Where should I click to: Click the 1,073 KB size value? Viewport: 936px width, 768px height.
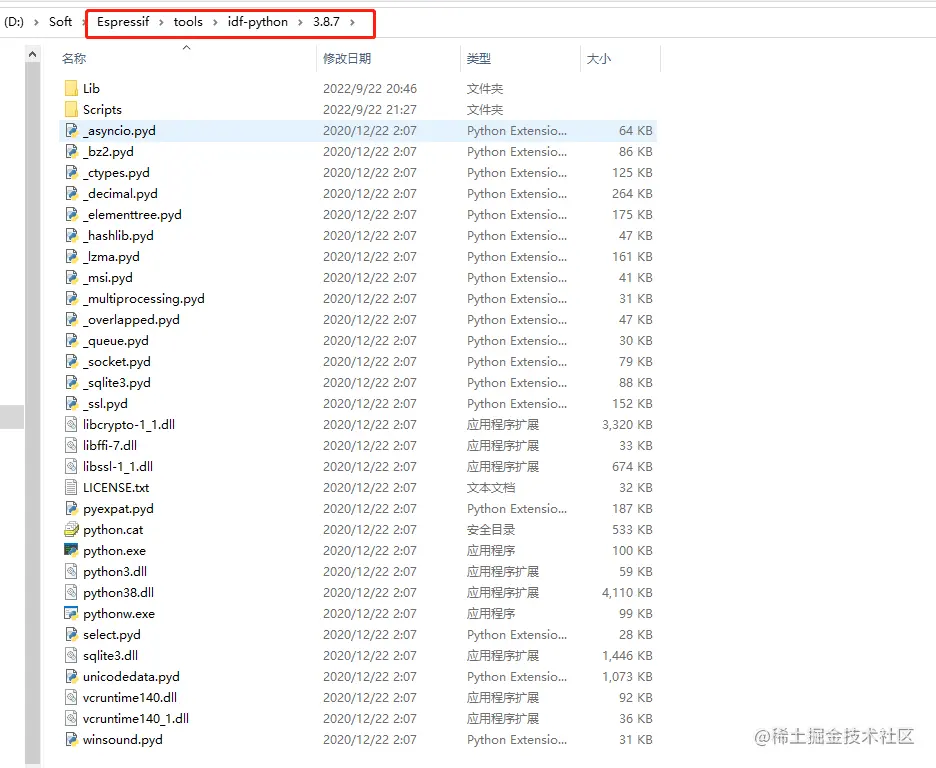point(627,676)
